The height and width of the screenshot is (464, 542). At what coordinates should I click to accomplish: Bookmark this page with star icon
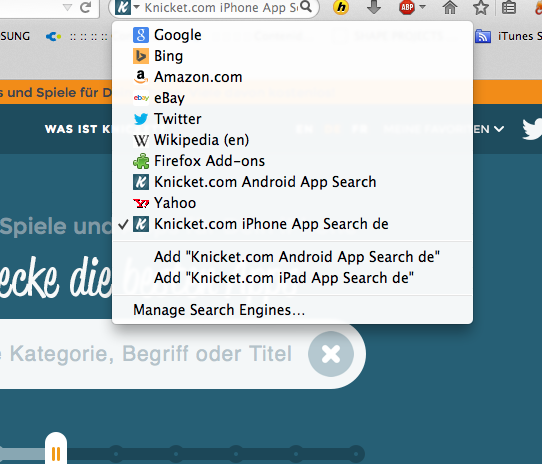pyautogui.click(x=481, y=7)
